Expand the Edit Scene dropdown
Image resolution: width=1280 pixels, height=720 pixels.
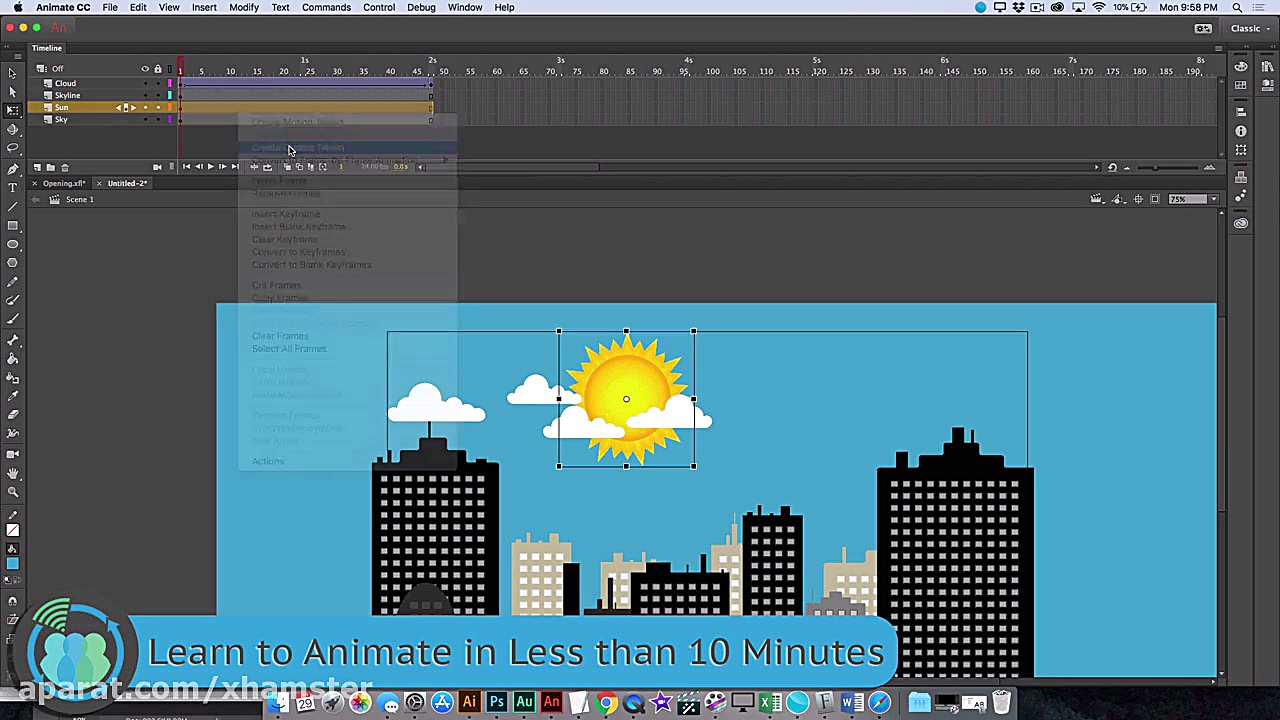point(1101,199)
